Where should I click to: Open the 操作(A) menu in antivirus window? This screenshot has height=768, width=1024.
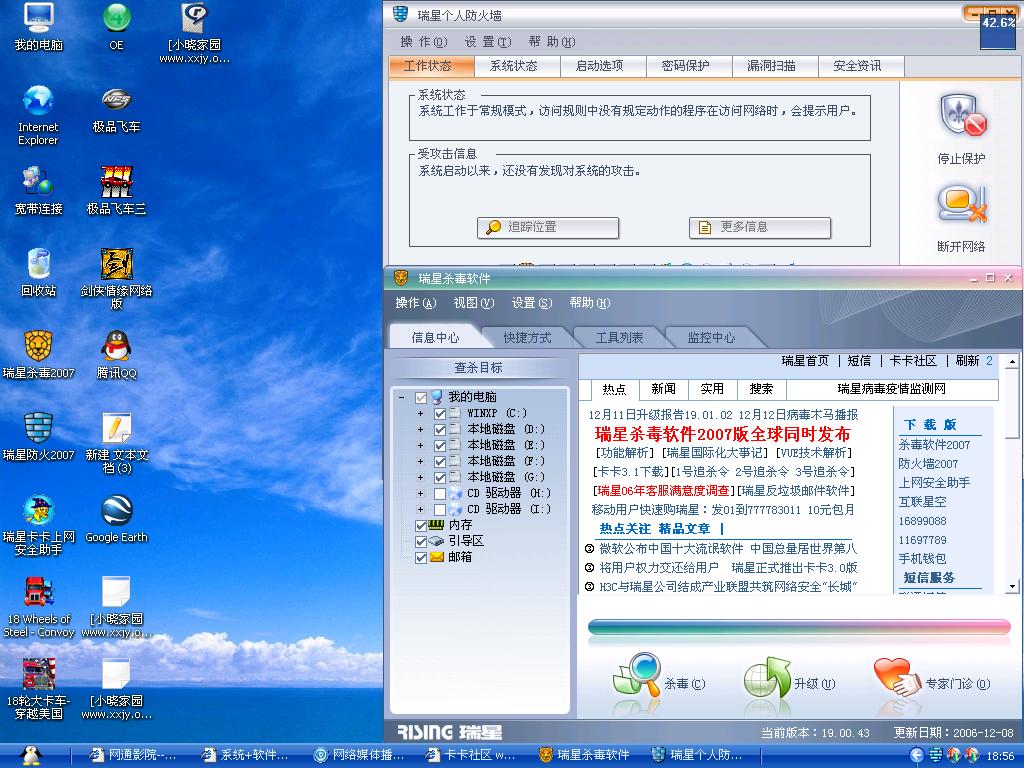415,303
